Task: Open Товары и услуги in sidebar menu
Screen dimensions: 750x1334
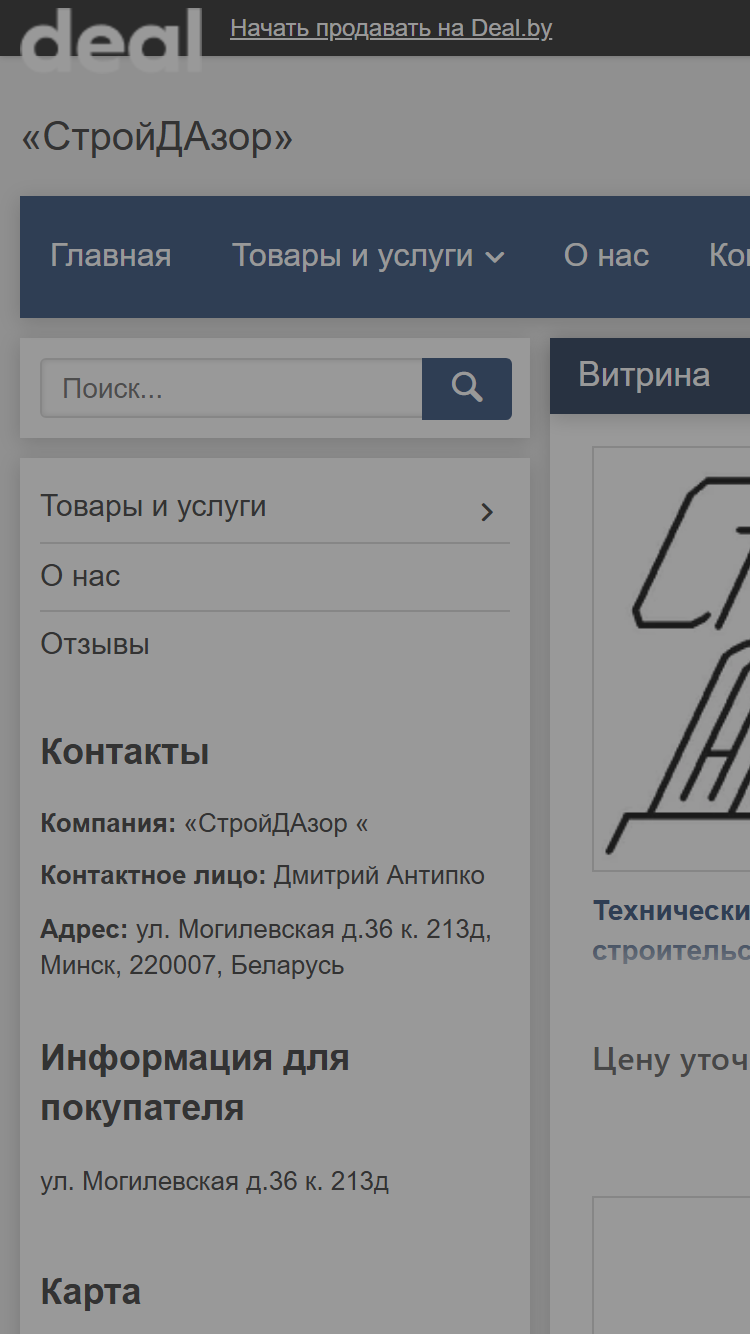Action: click(x=153, y=506)
